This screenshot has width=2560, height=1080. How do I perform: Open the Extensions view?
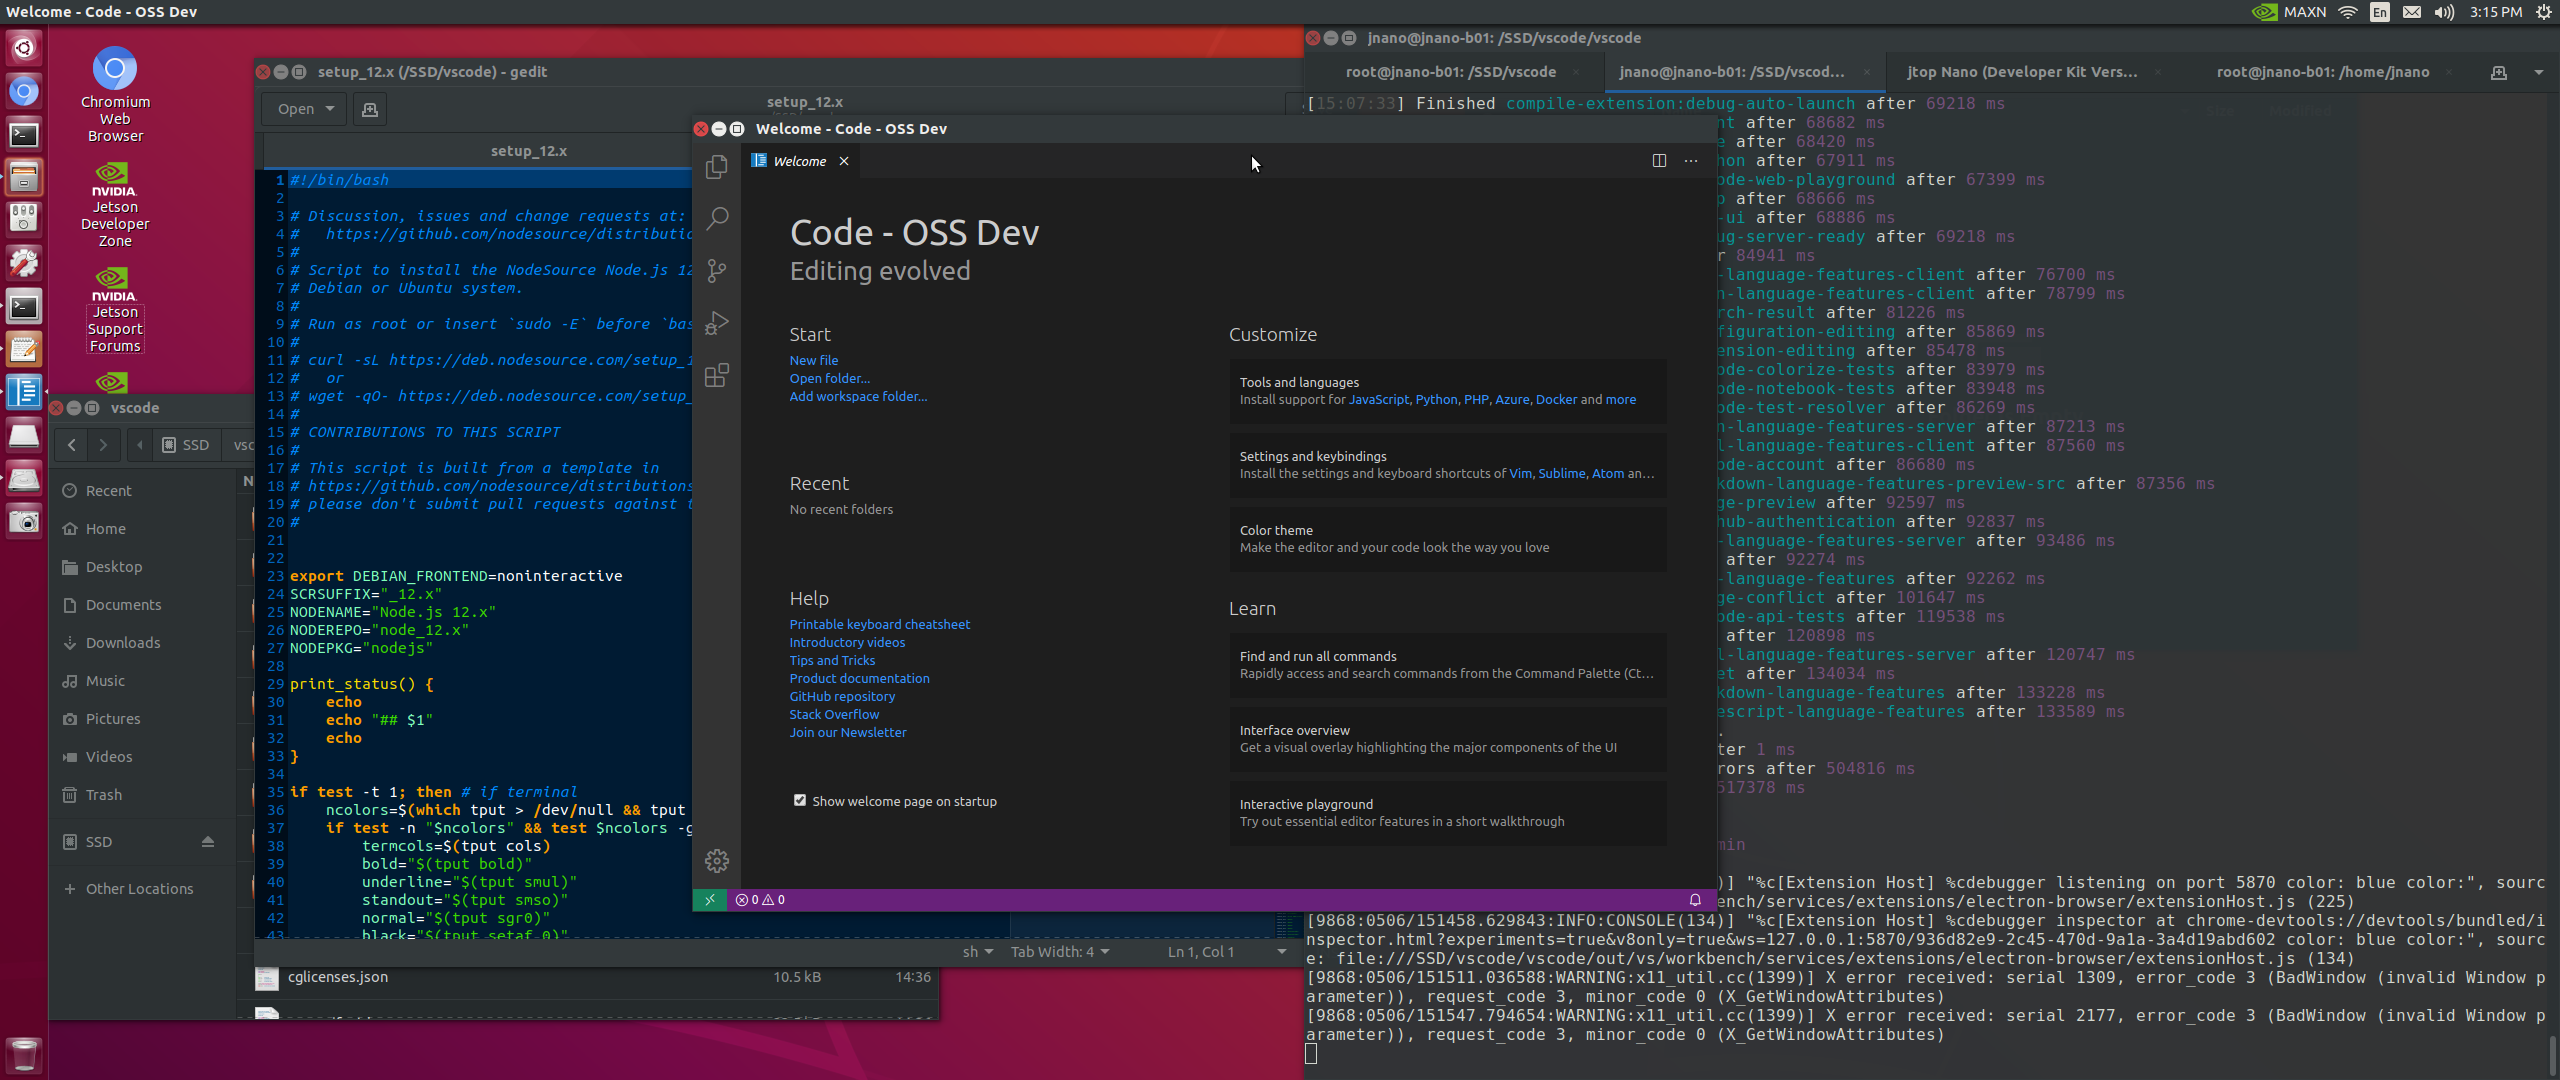716,375
